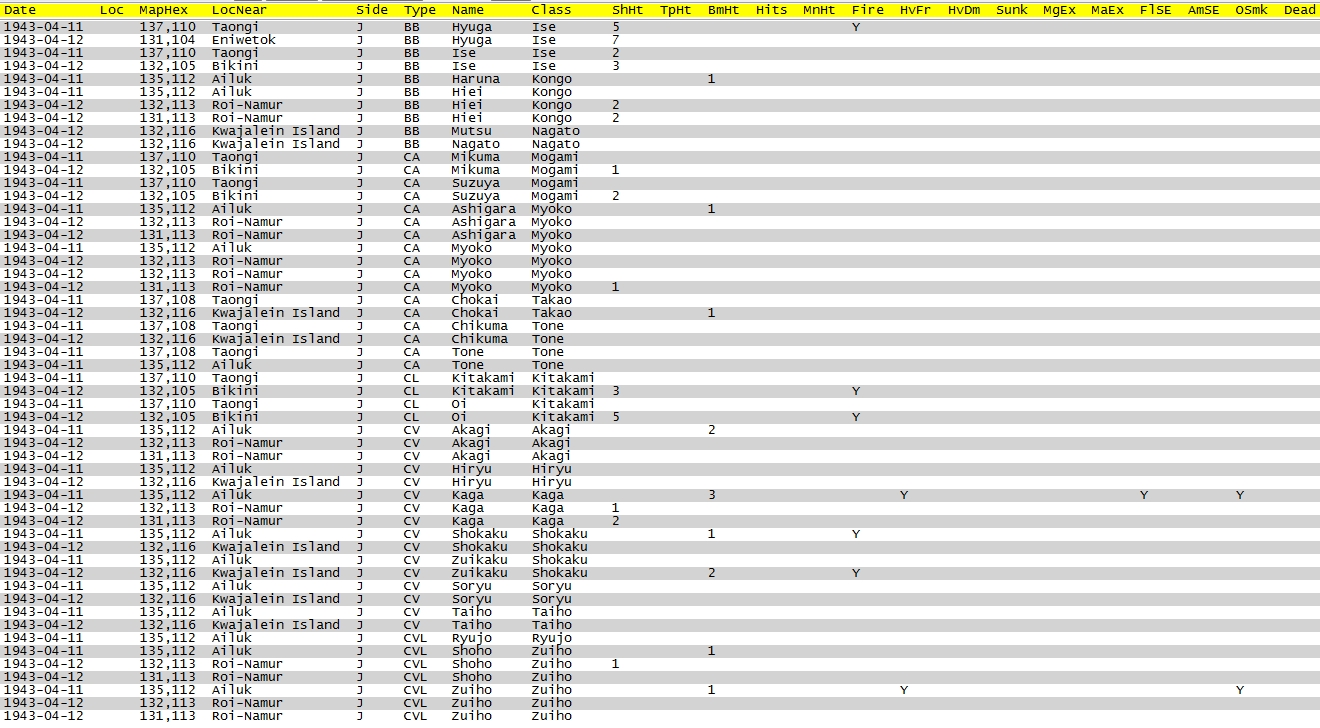This screenshot has width=1320, height=728.
Task: Select the FlSE column header
Action: (x=1156, y=10)
